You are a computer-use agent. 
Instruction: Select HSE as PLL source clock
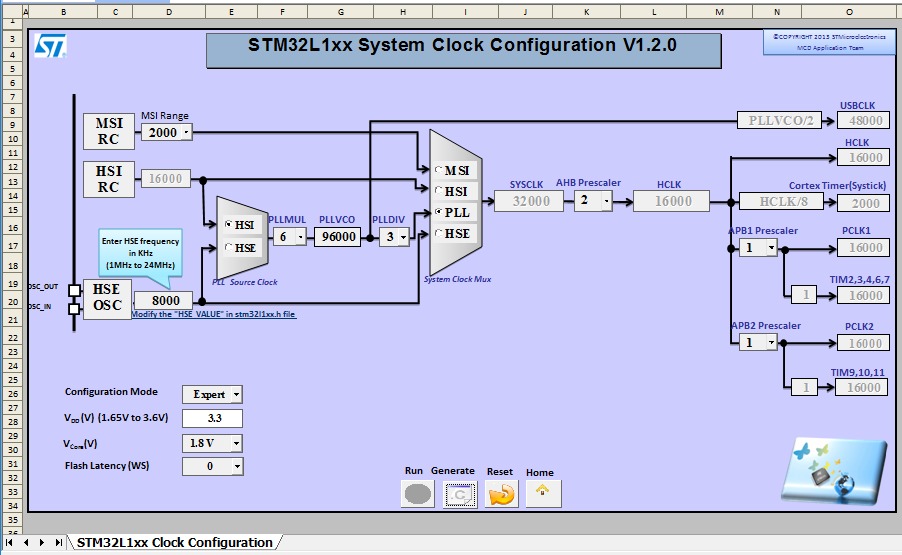(x=229, y=248)
